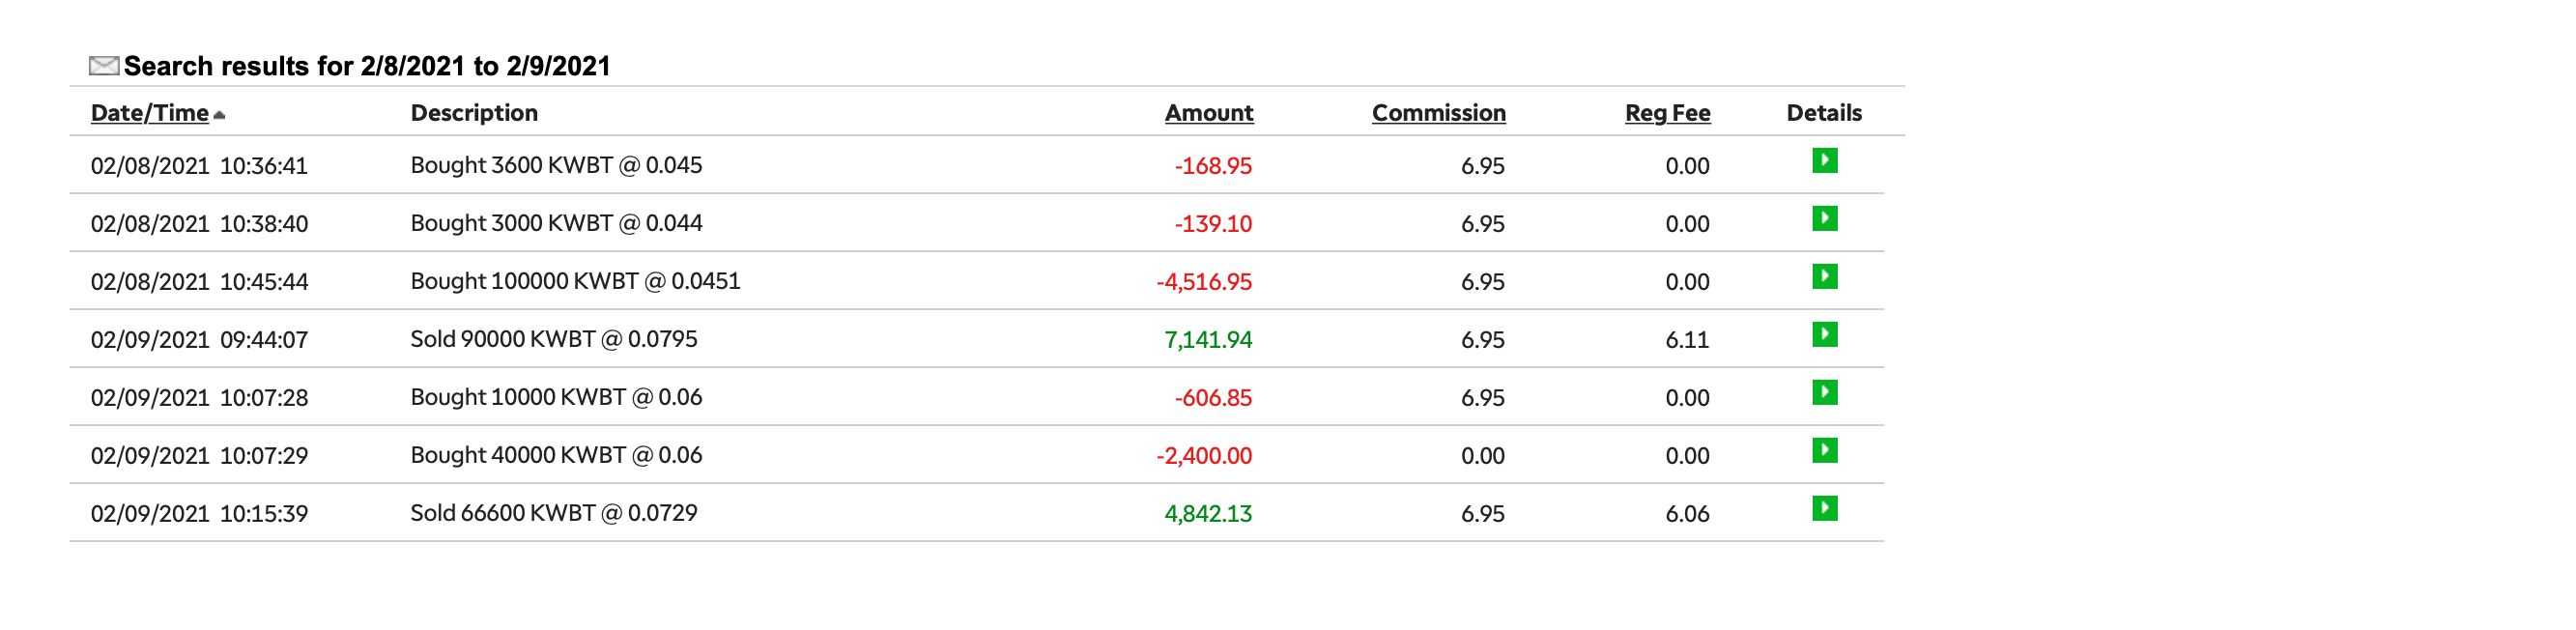Show details for Bought 40000 KWBT trade
2576x630 pixels.
1824,451
